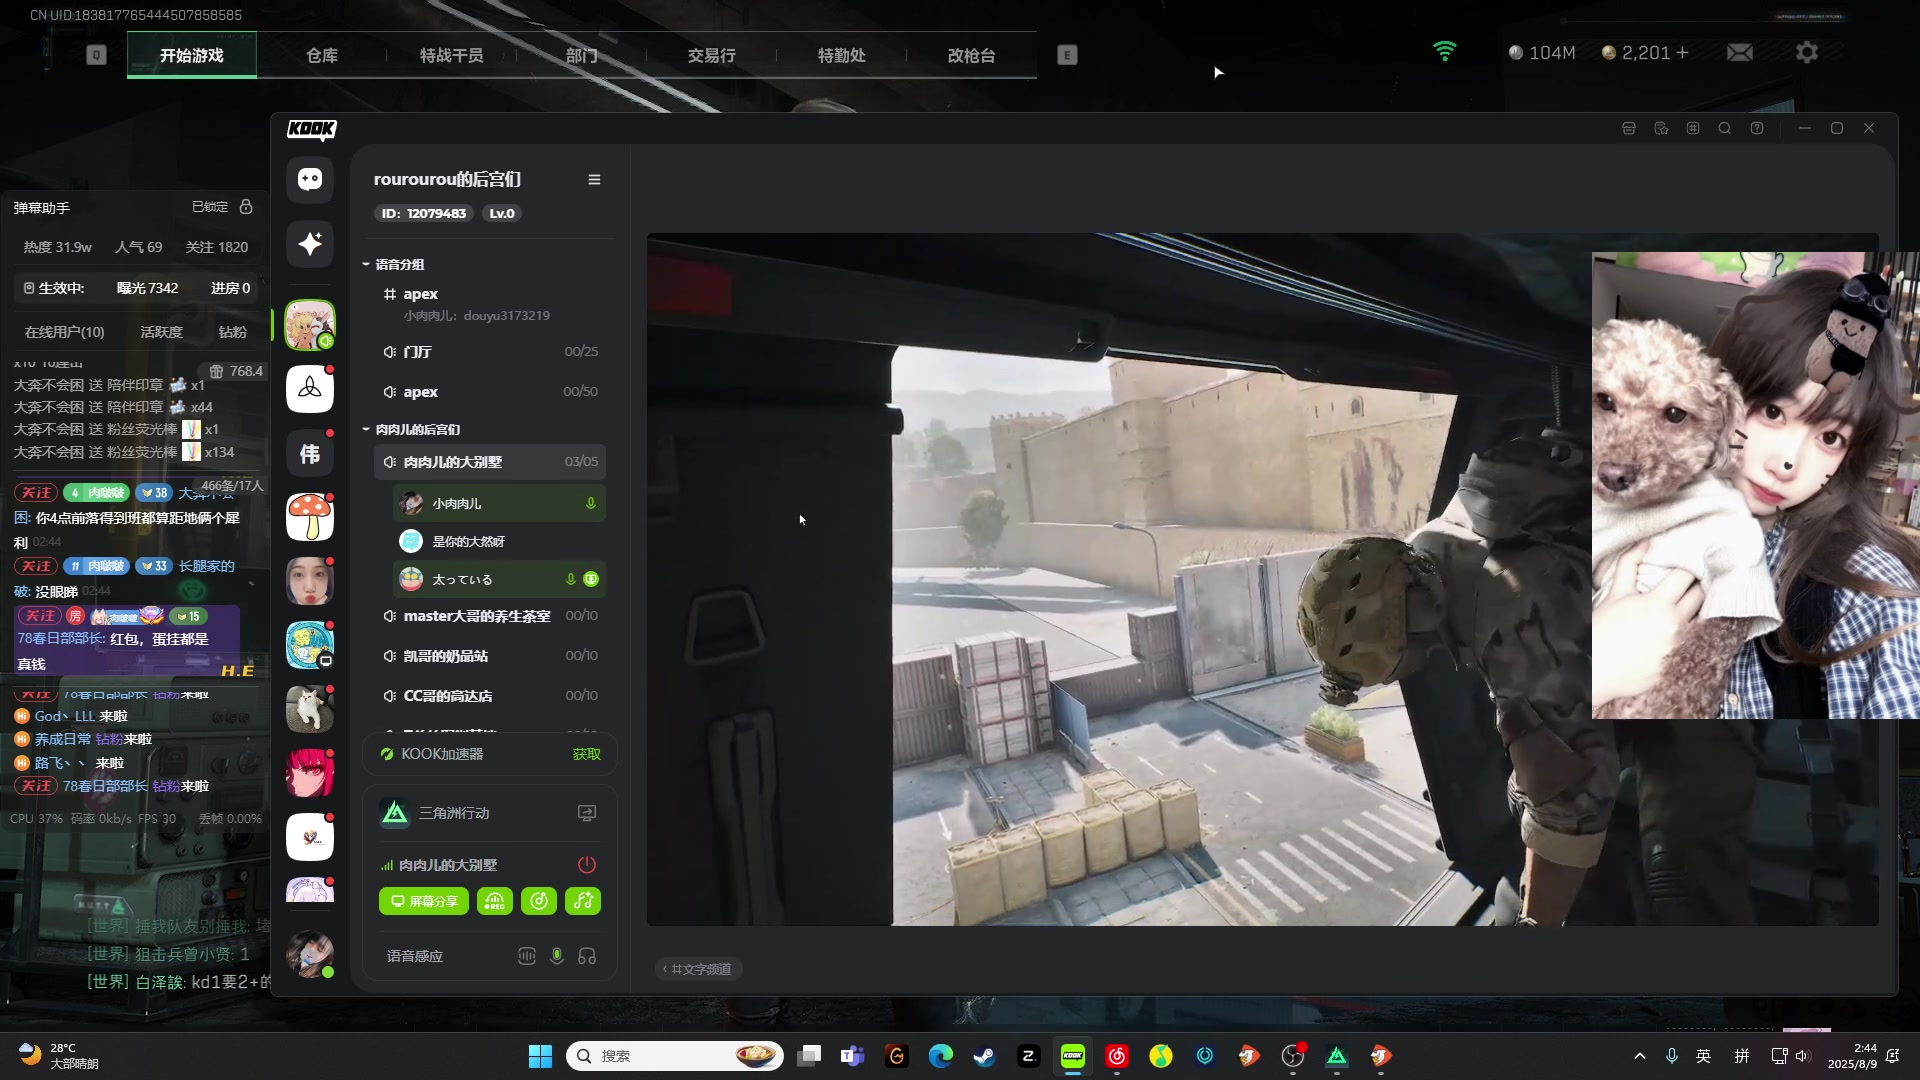Switch to 交易行 game tab

(712, 55)
